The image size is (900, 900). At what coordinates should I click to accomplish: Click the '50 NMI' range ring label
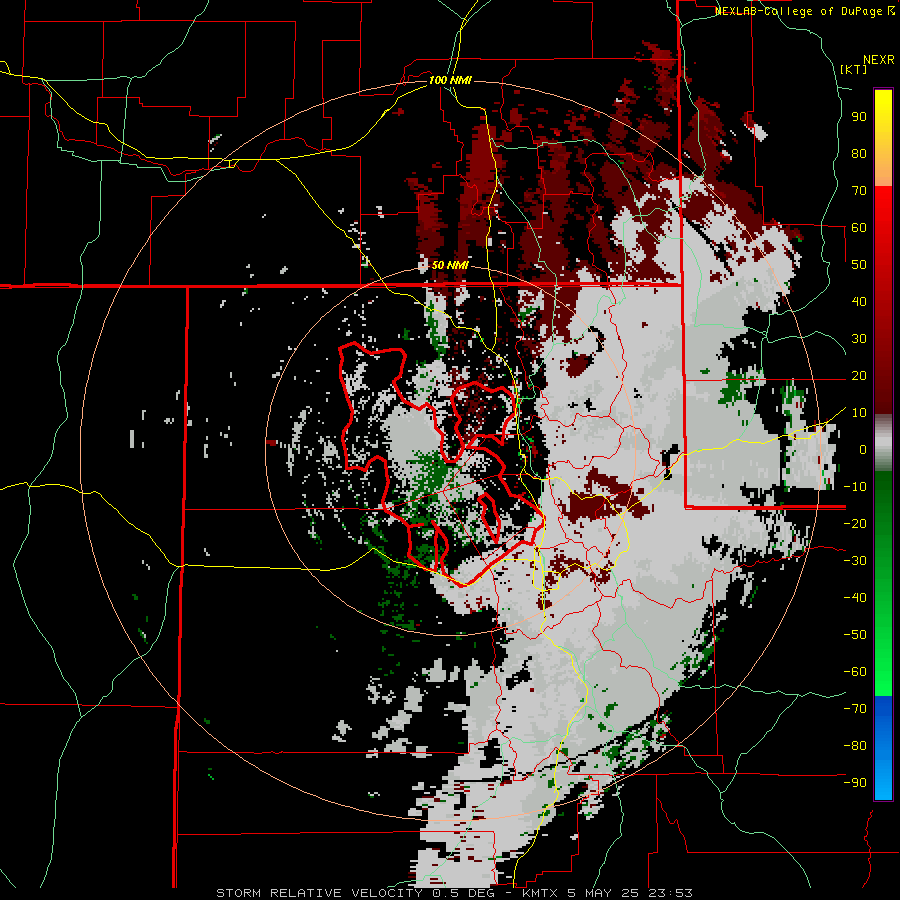(450, 265)
